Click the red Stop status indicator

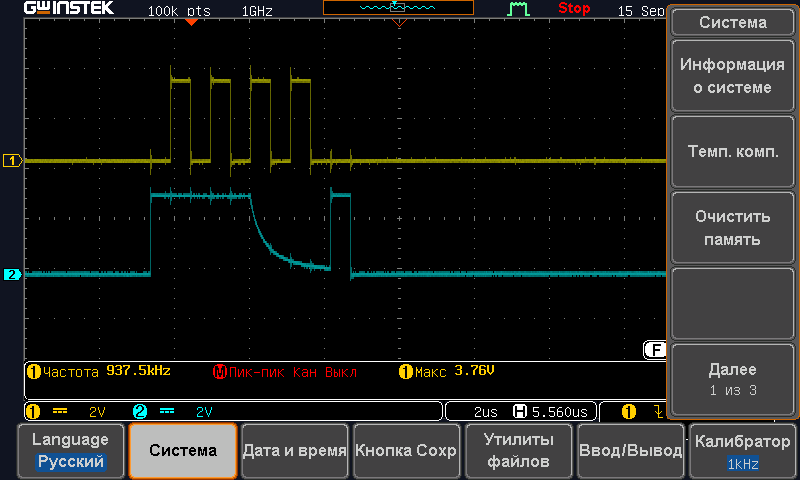coord(574,8)
